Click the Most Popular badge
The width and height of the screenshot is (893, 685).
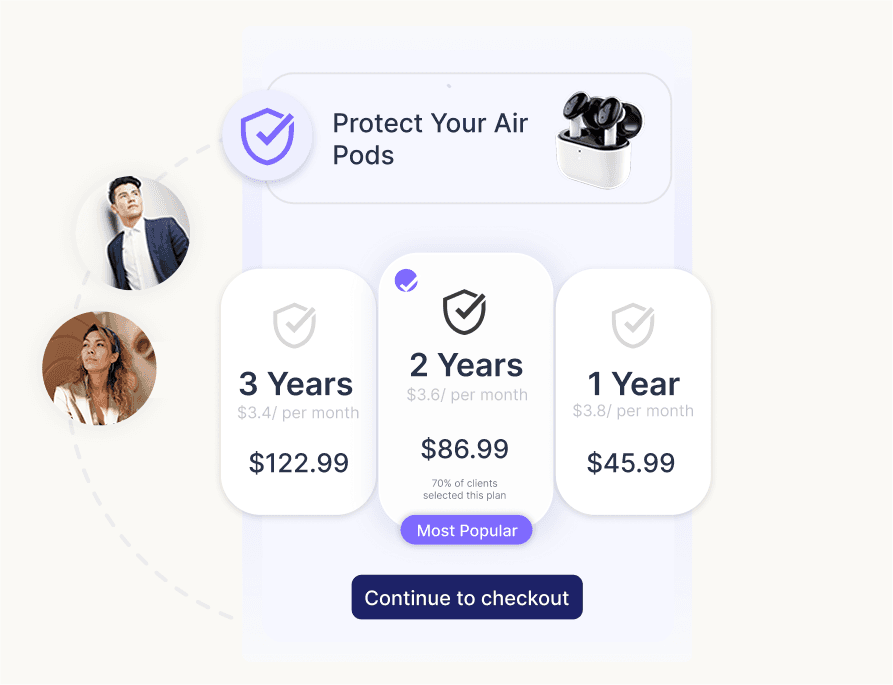(x=466, y=530)
